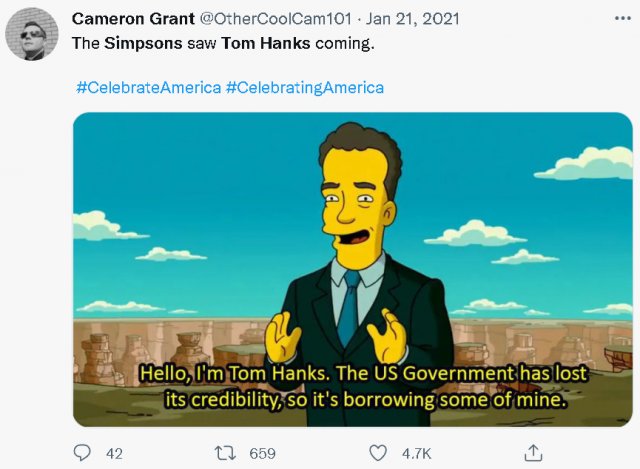
Task: Click the reply speech bubble icon
Action: [83, 453]
